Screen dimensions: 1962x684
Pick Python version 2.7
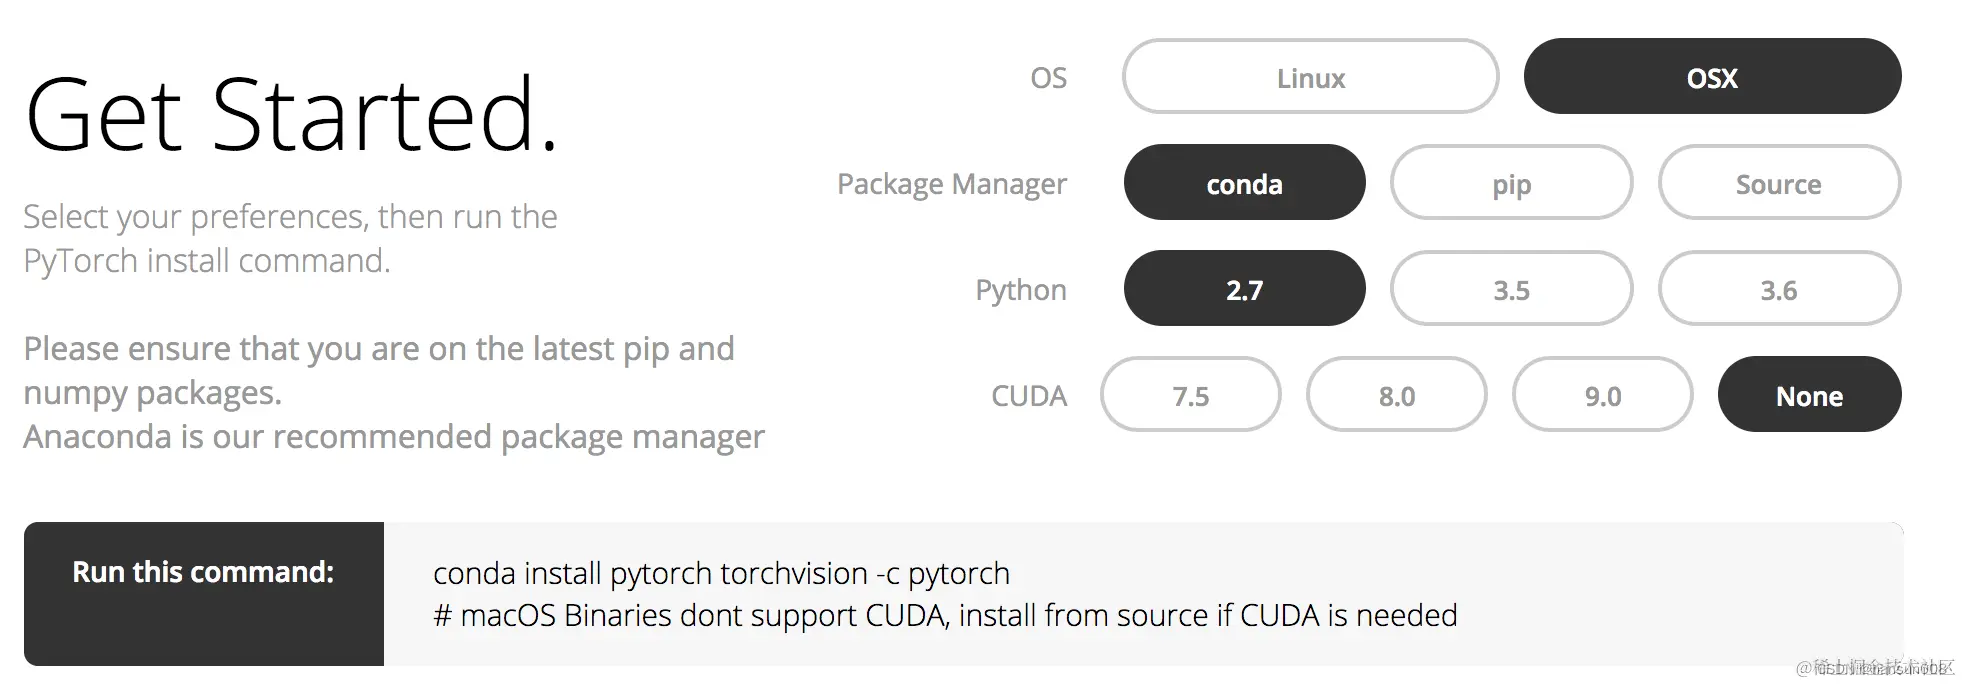(1244, 289)
